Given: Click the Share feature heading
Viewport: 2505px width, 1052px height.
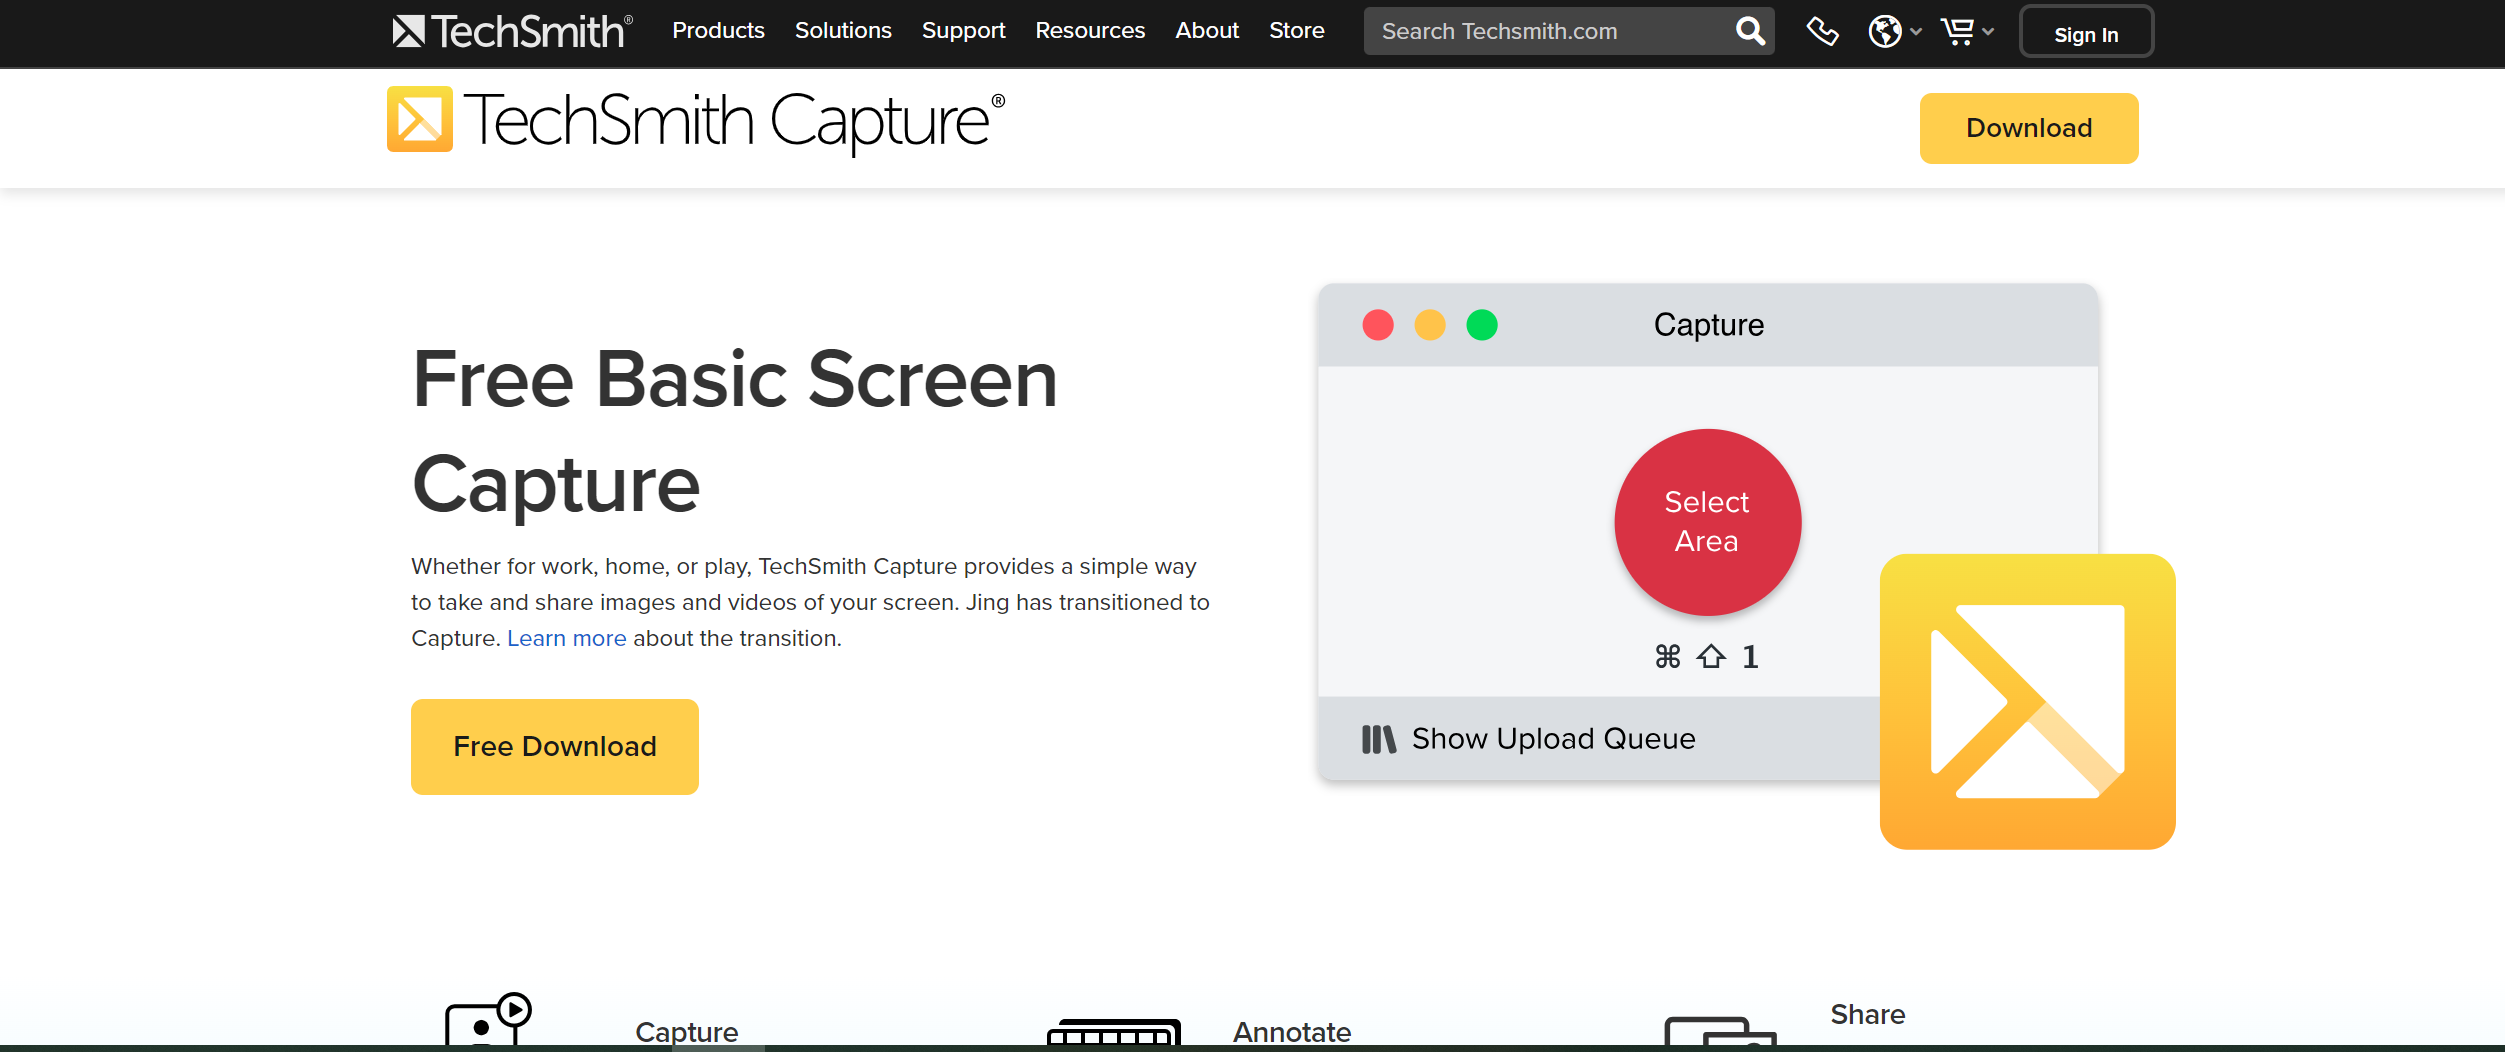Looking at the screenshot, I should [x=1867, y=1014].
